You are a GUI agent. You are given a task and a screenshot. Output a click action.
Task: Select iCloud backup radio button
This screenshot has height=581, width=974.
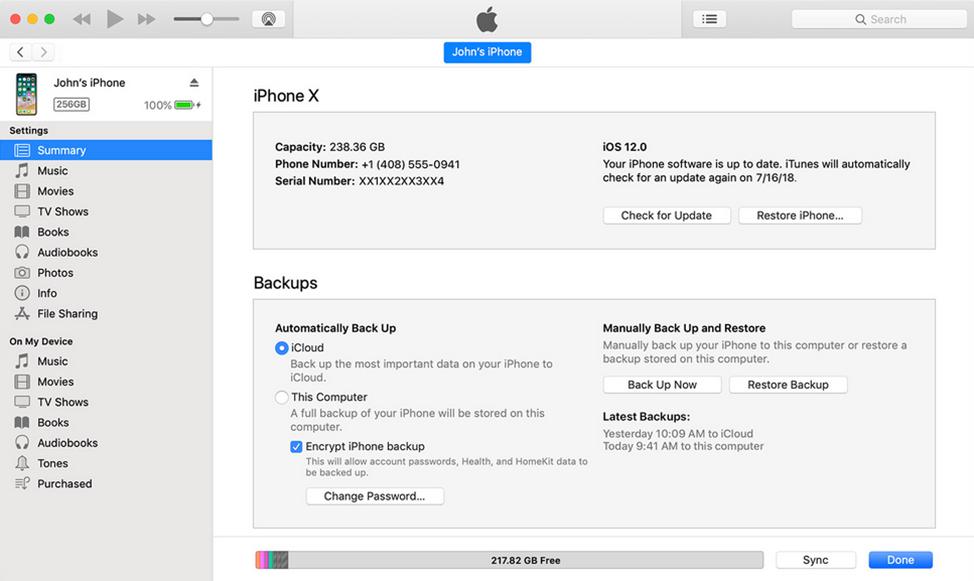[x=281, y=348]
